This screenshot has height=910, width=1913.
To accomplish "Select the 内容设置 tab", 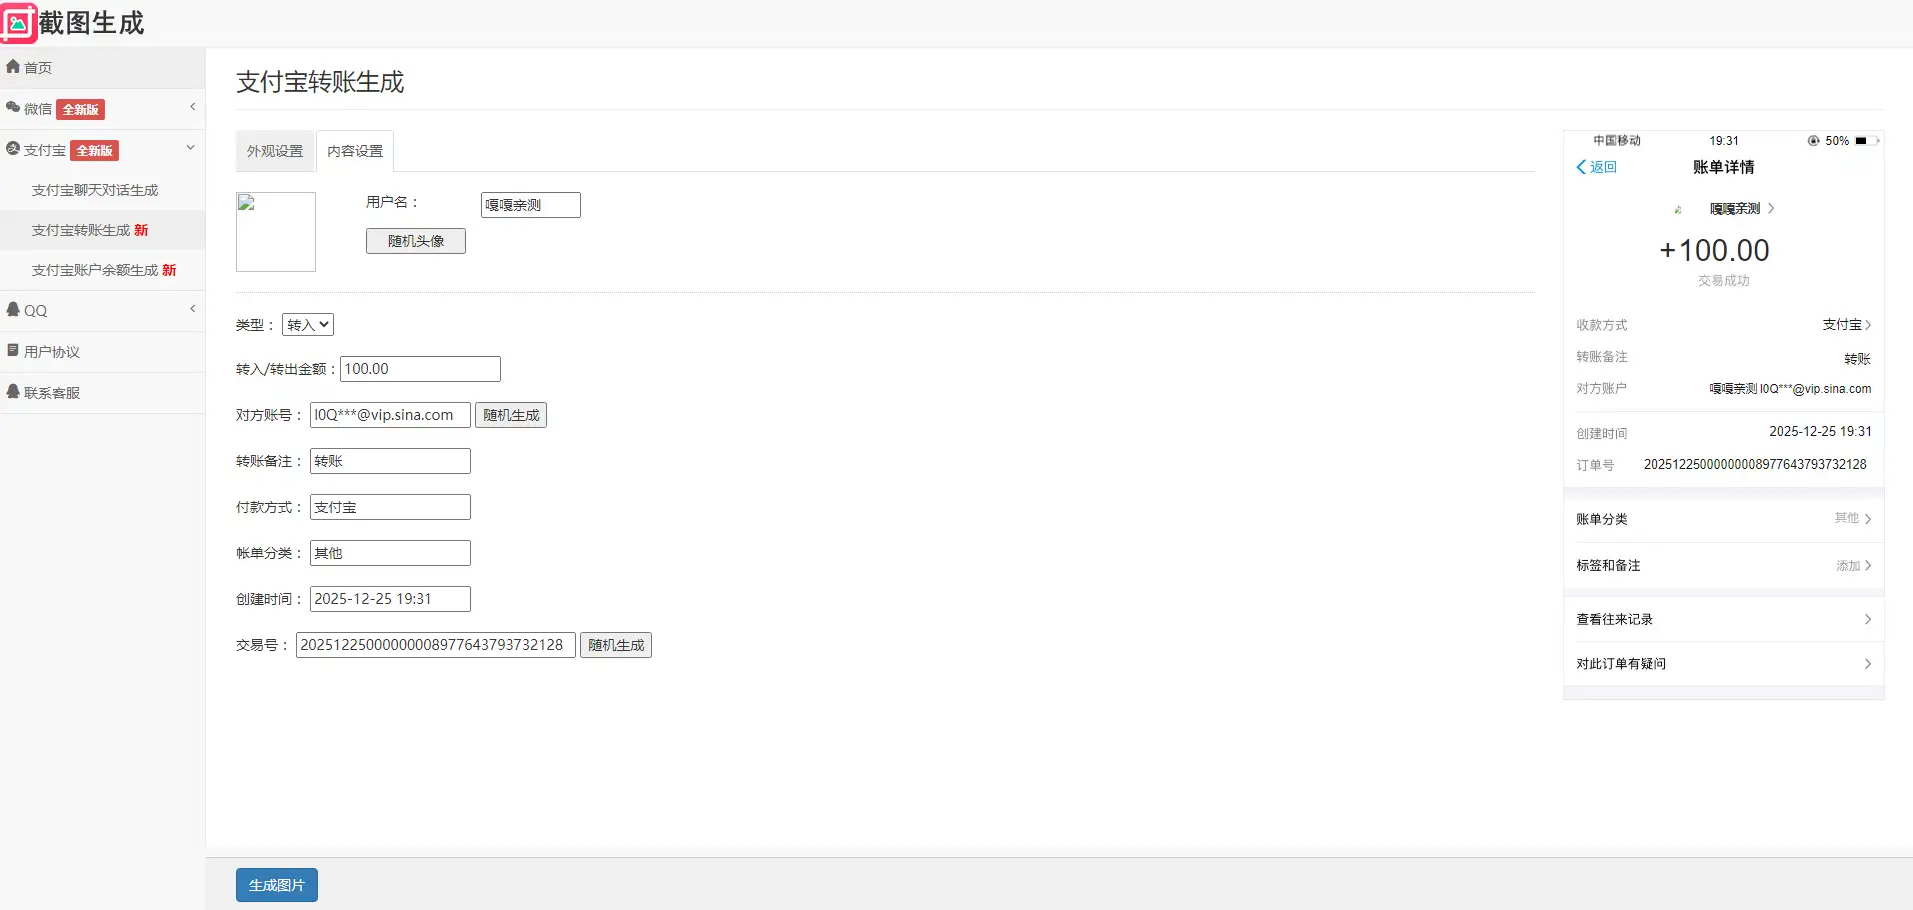I will [355, 151].
